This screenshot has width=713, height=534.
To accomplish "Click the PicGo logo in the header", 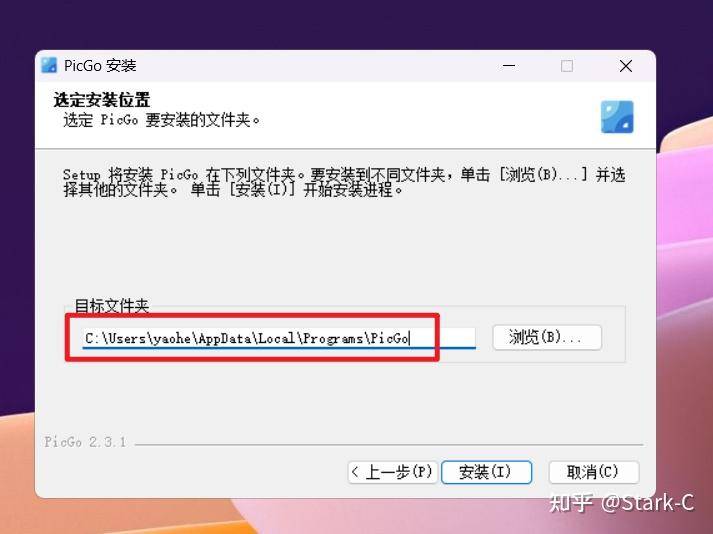I will pyautogui.click(x=617, y=117).
